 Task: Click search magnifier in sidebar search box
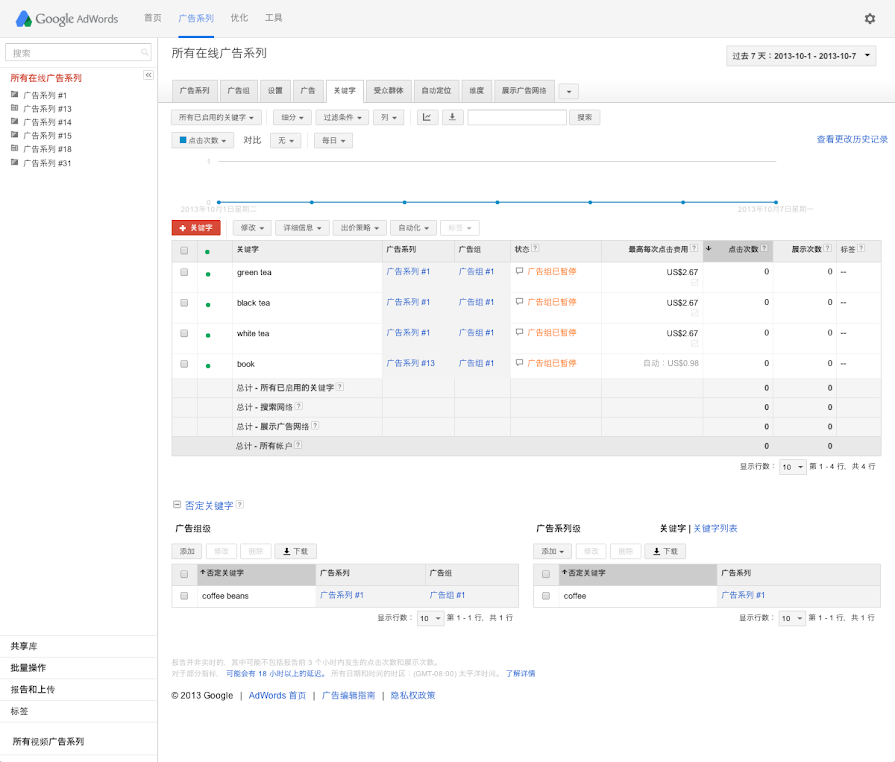[145, 52]
